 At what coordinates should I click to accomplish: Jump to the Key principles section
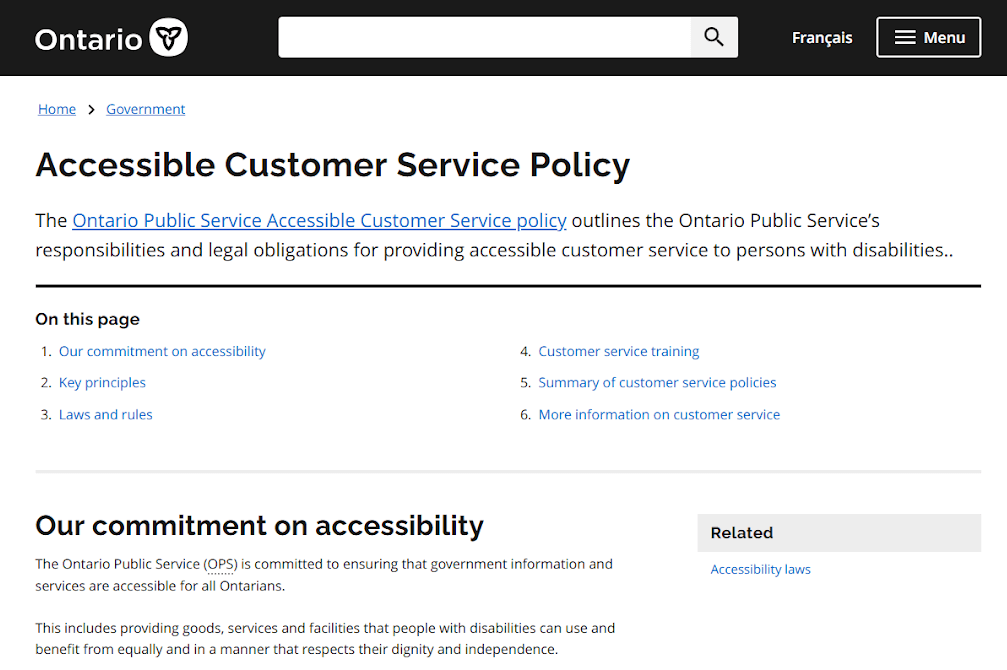click(x=102, y=382)
